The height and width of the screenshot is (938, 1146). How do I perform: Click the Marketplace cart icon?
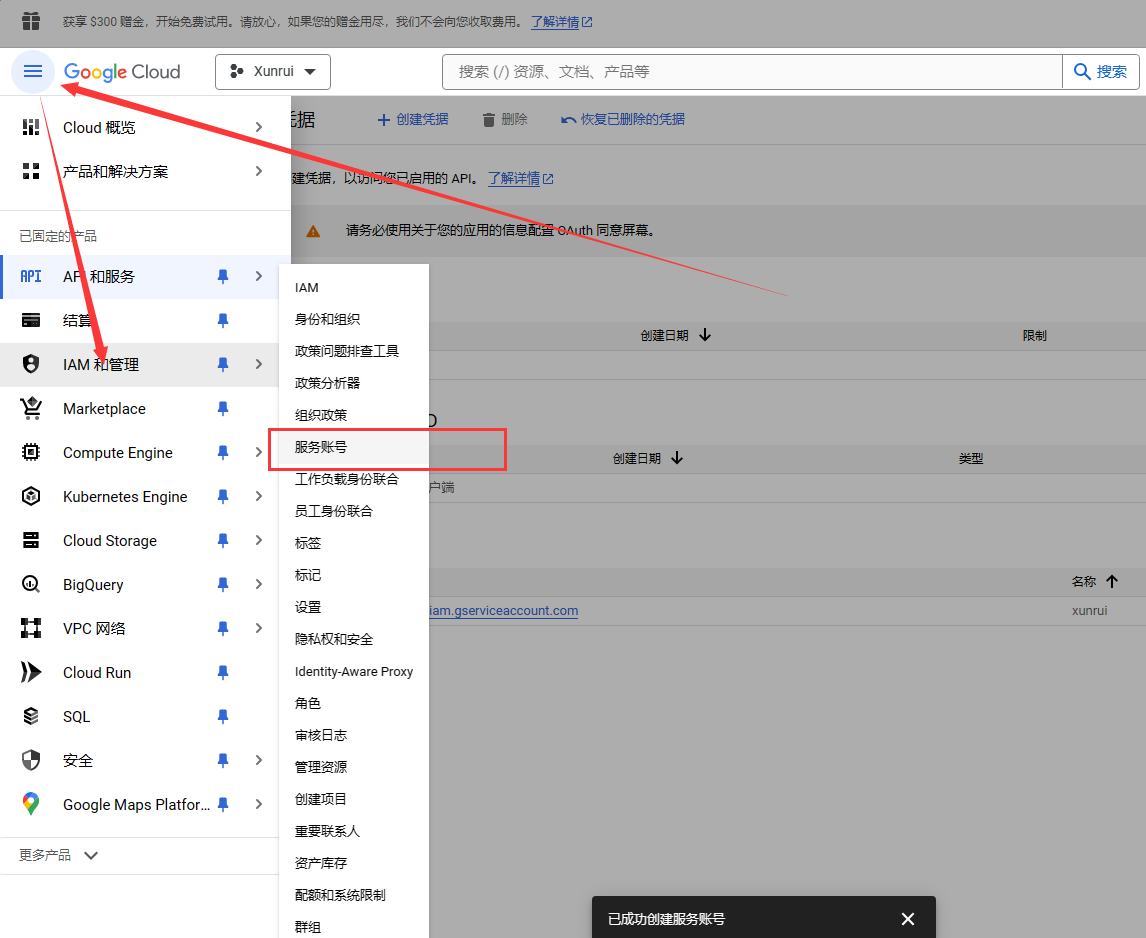[x=31, y=408]
